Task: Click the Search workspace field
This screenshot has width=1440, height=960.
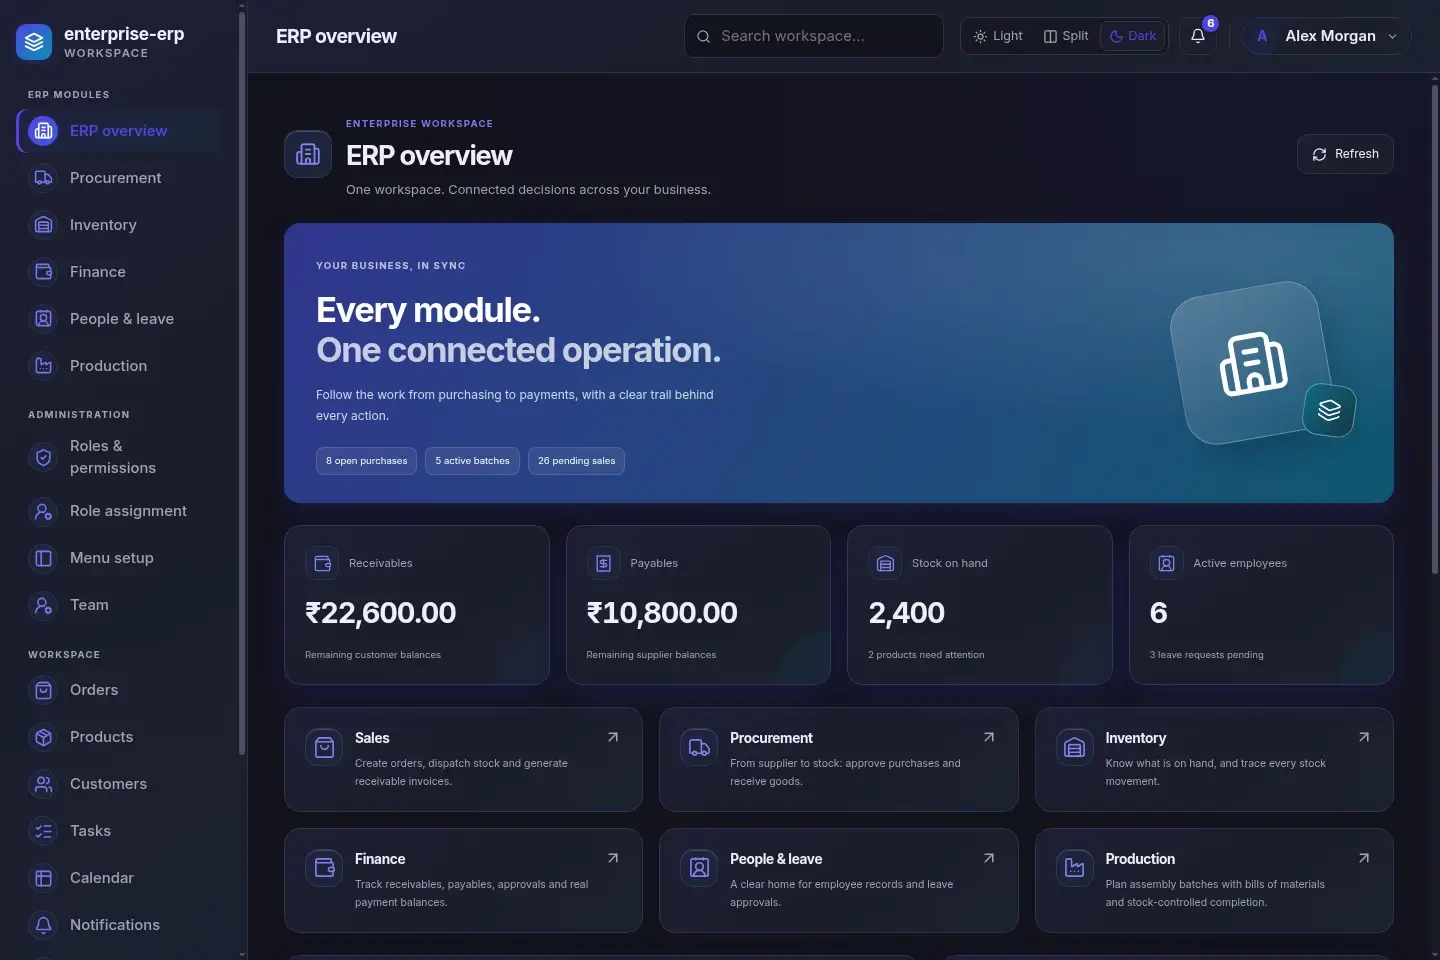Action: coord(814,36)
